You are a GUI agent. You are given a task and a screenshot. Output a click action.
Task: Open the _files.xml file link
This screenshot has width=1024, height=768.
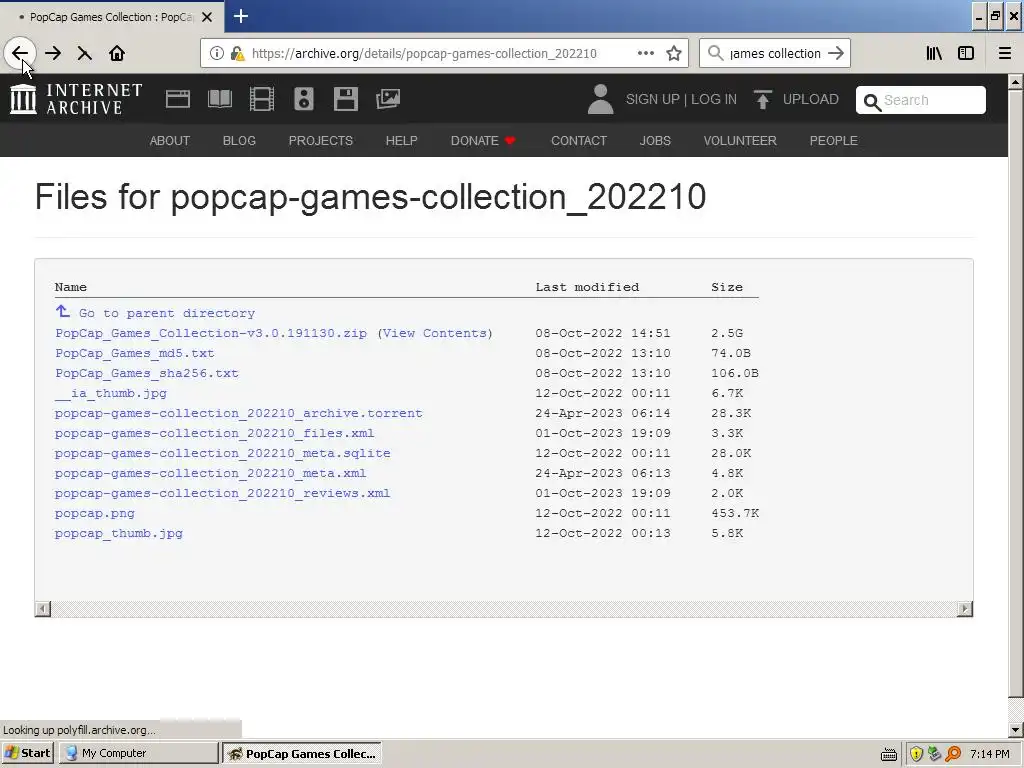214,433
